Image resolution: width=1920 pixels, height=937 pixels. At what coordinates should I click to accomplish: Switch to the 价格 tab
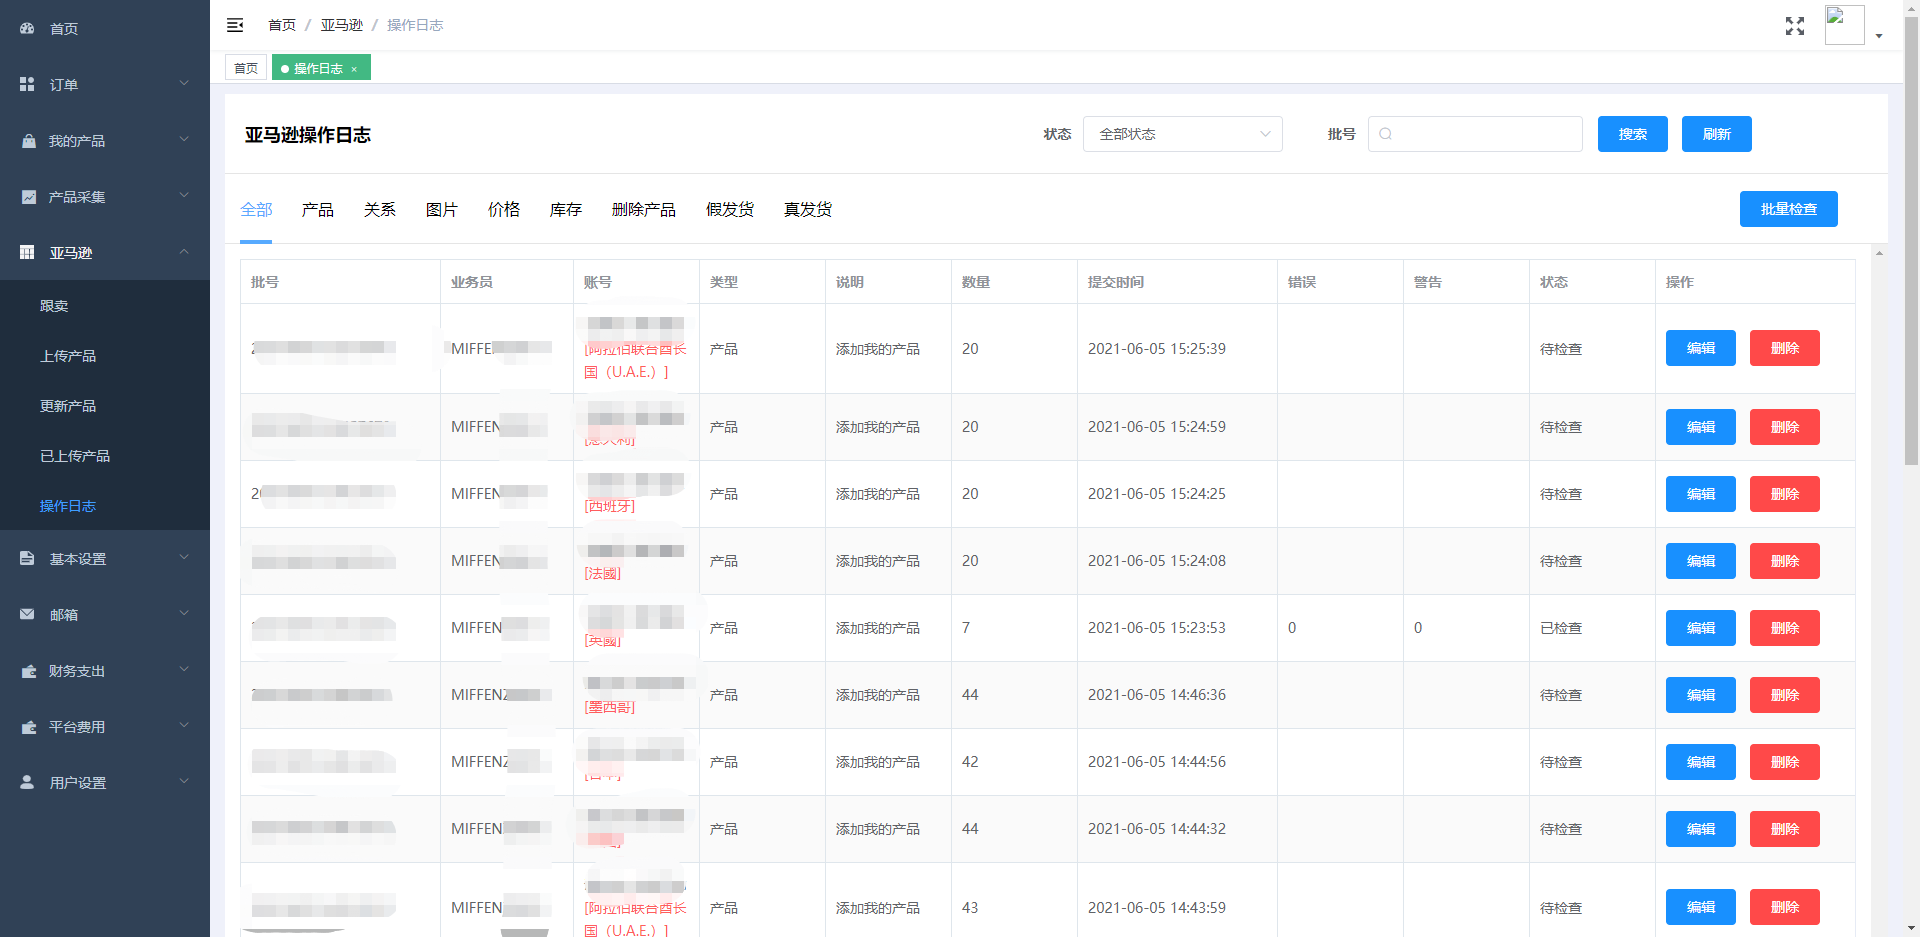pos(503,210)
